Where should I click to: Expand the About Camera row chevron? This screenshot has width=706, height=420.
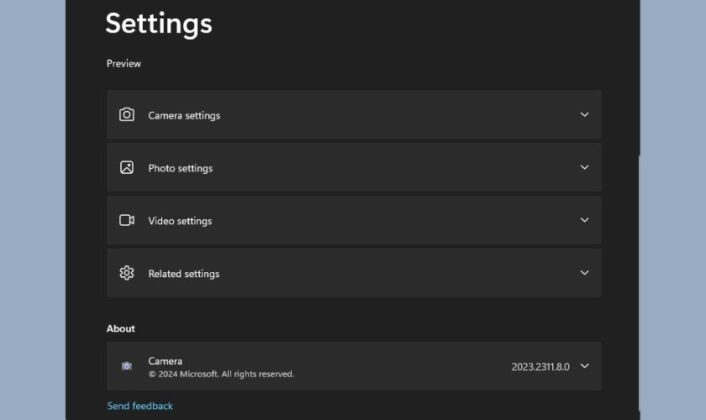[584, 366]
